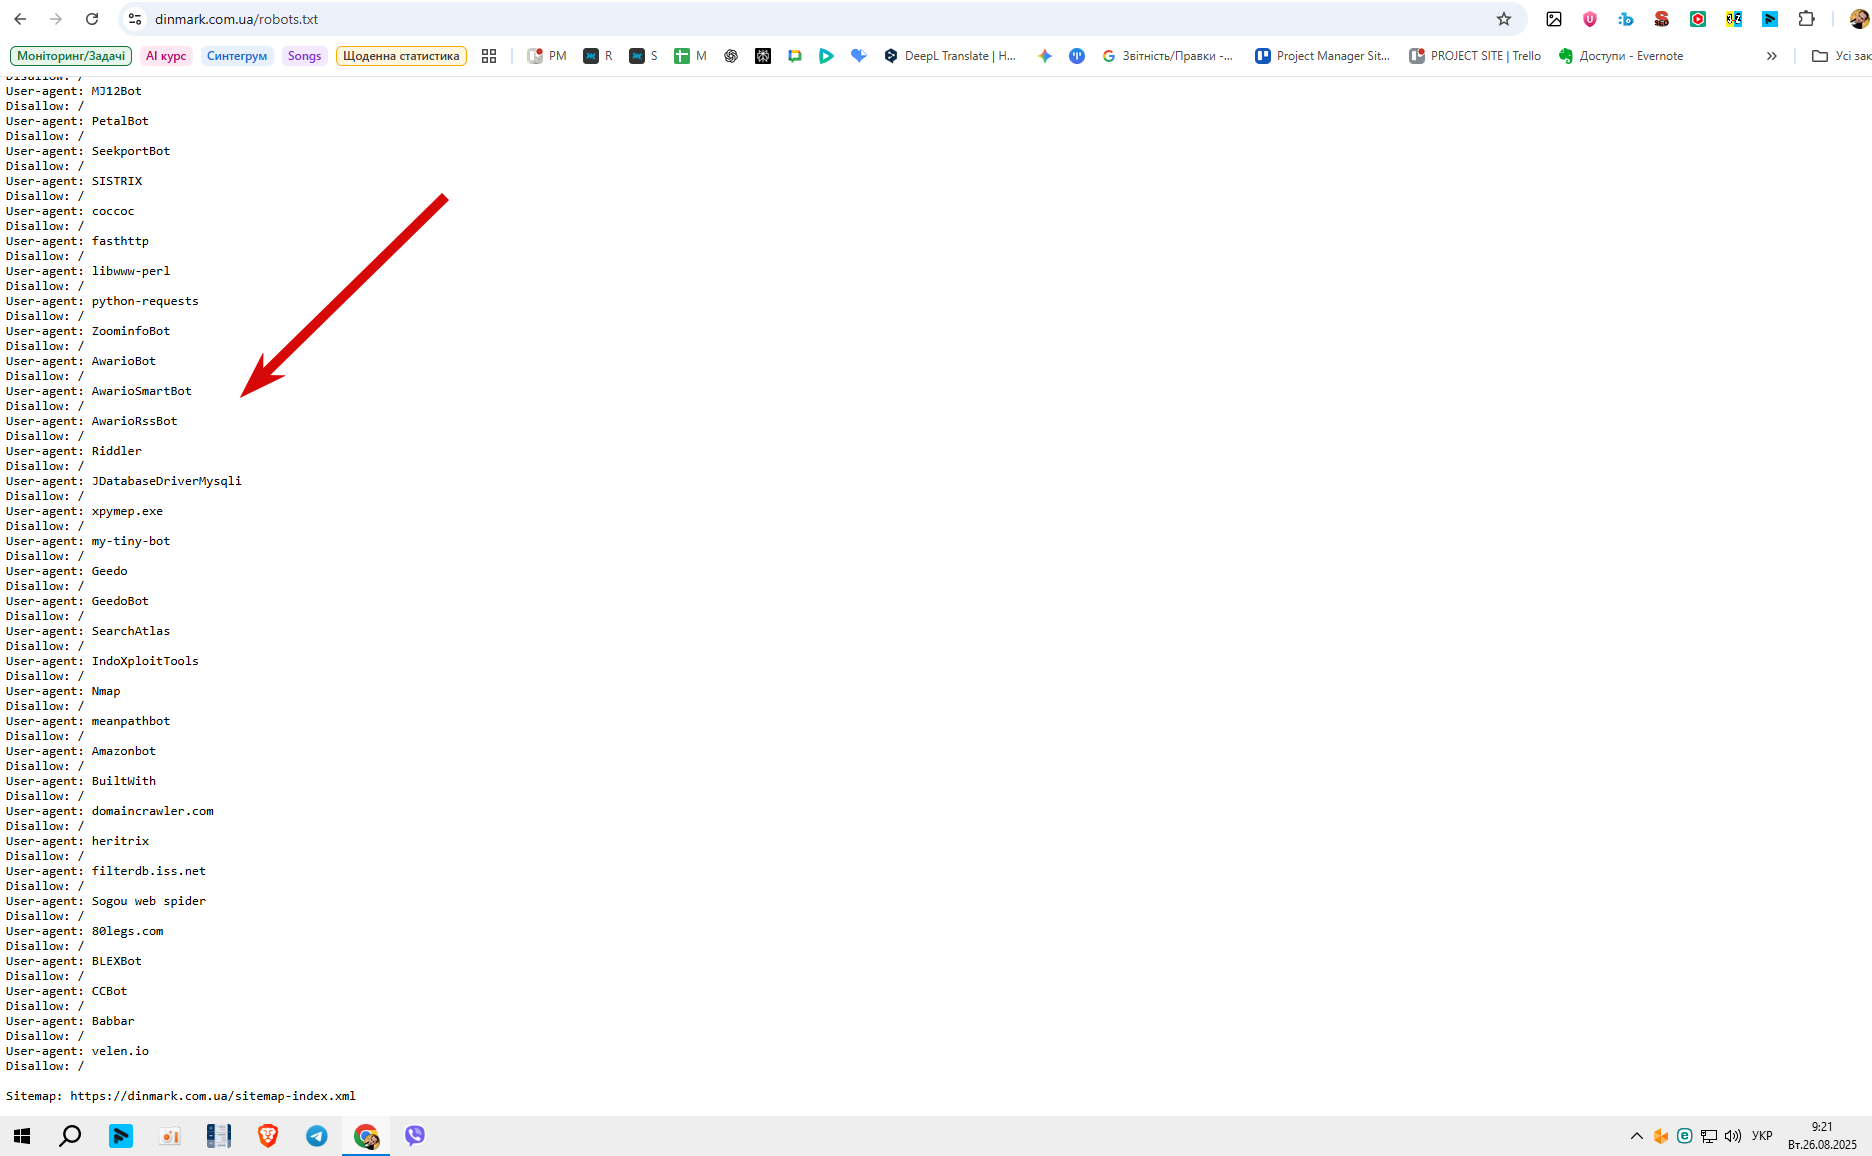Open the R bookmark
This screenshot has height=1156, width=1872.
click(598, 56)
